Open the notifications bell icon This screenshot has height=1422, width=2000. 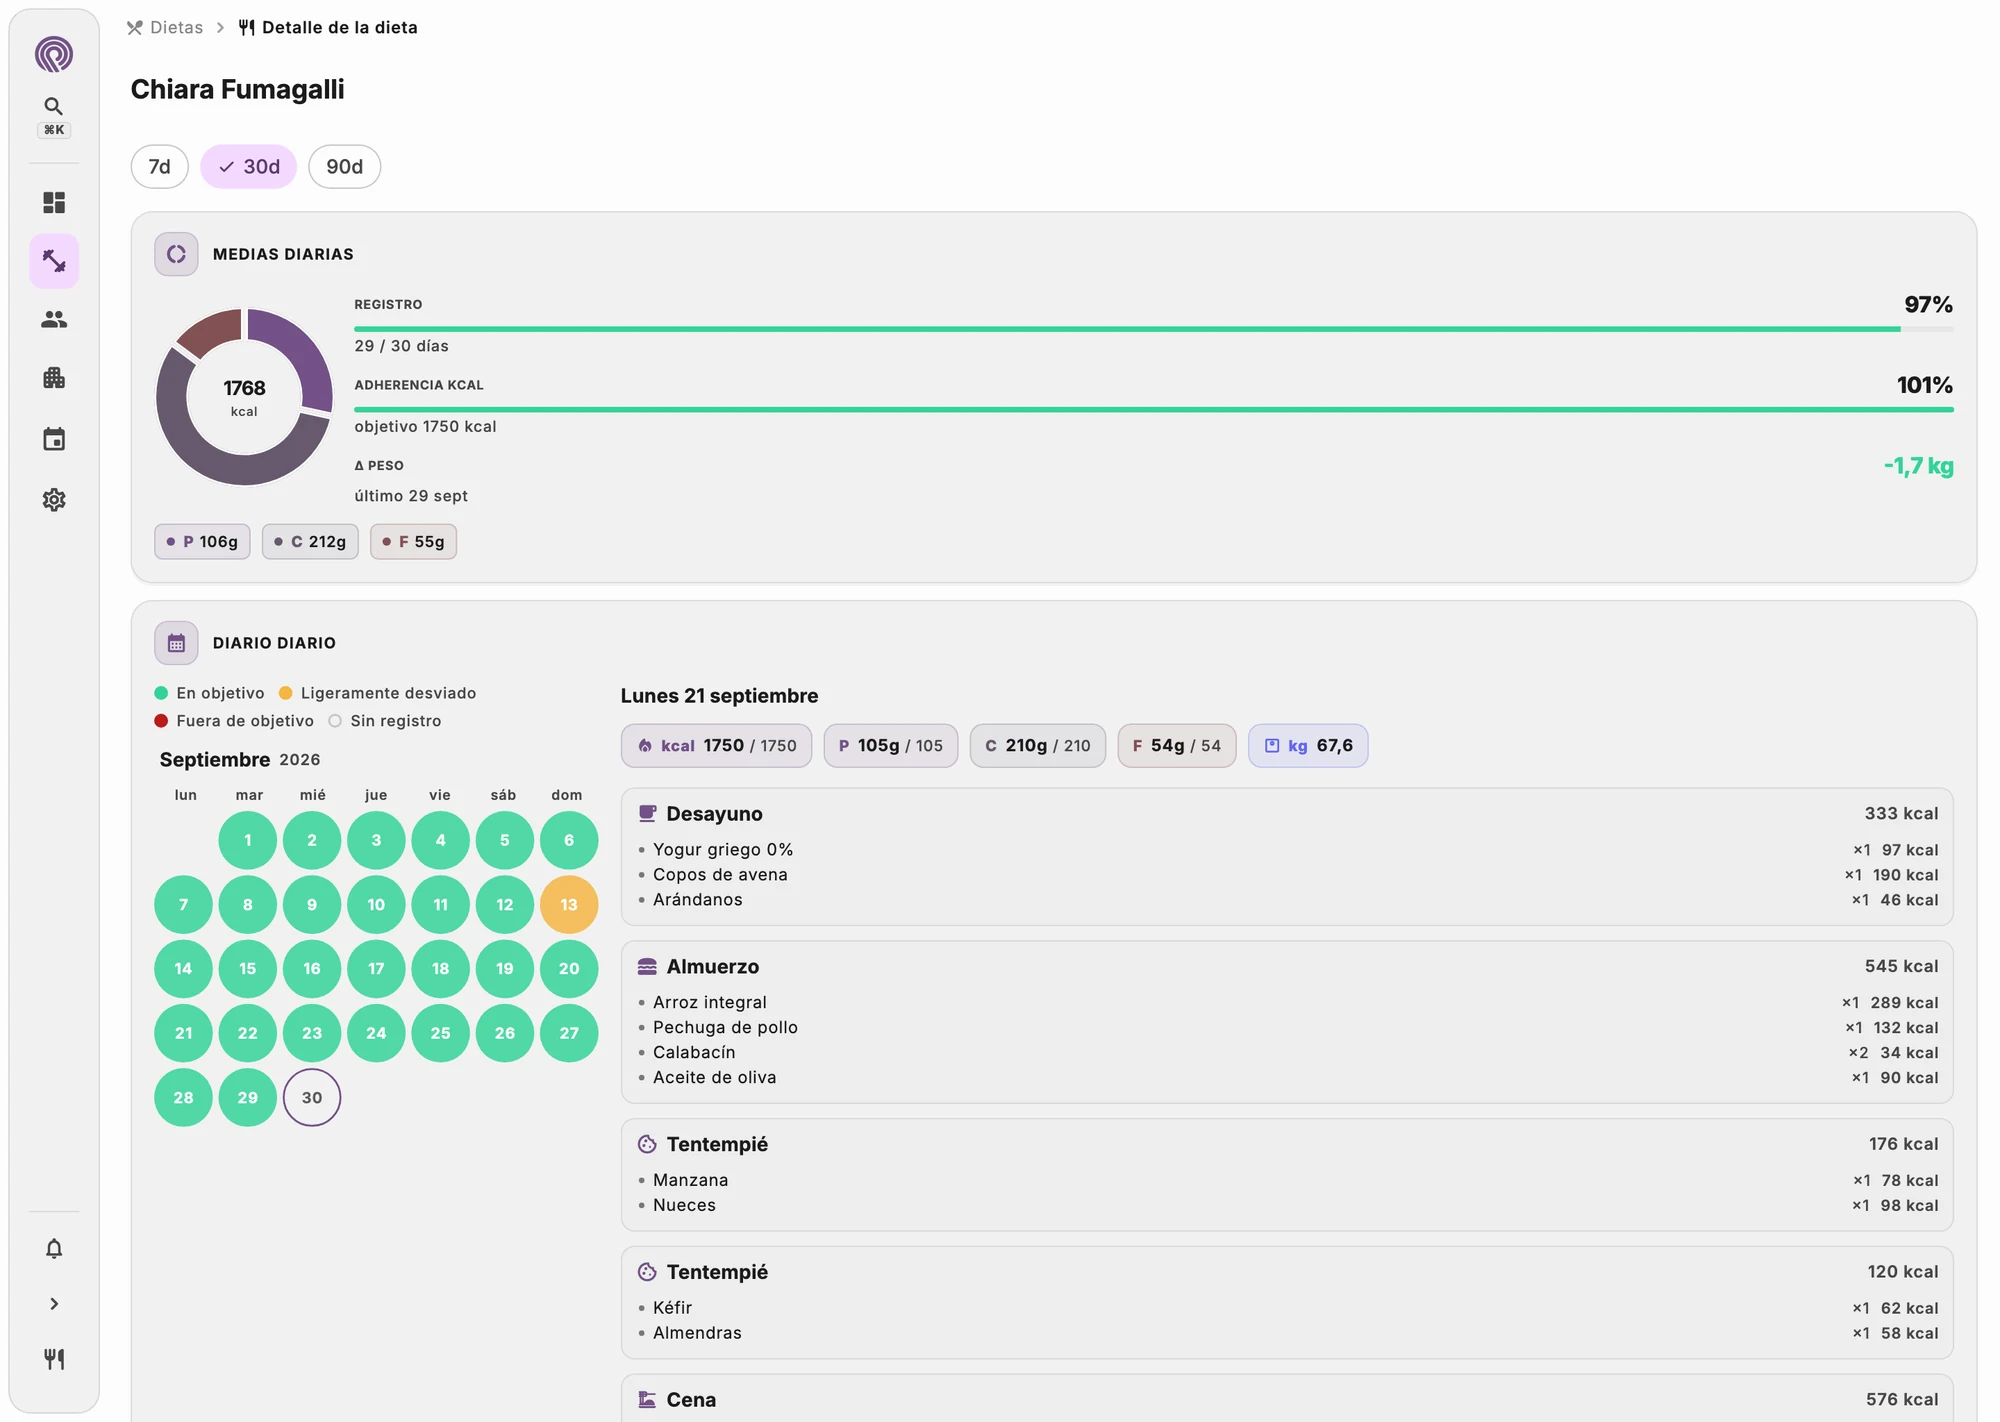(x=54, y=1248)
